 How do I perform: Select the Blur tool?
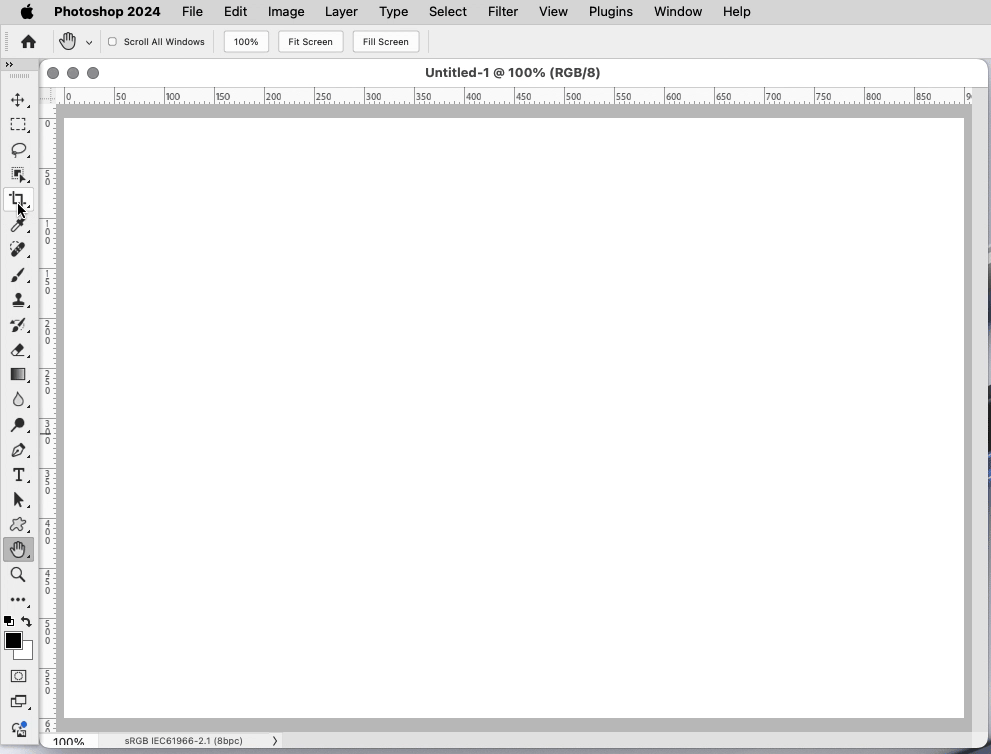(18, 399)
